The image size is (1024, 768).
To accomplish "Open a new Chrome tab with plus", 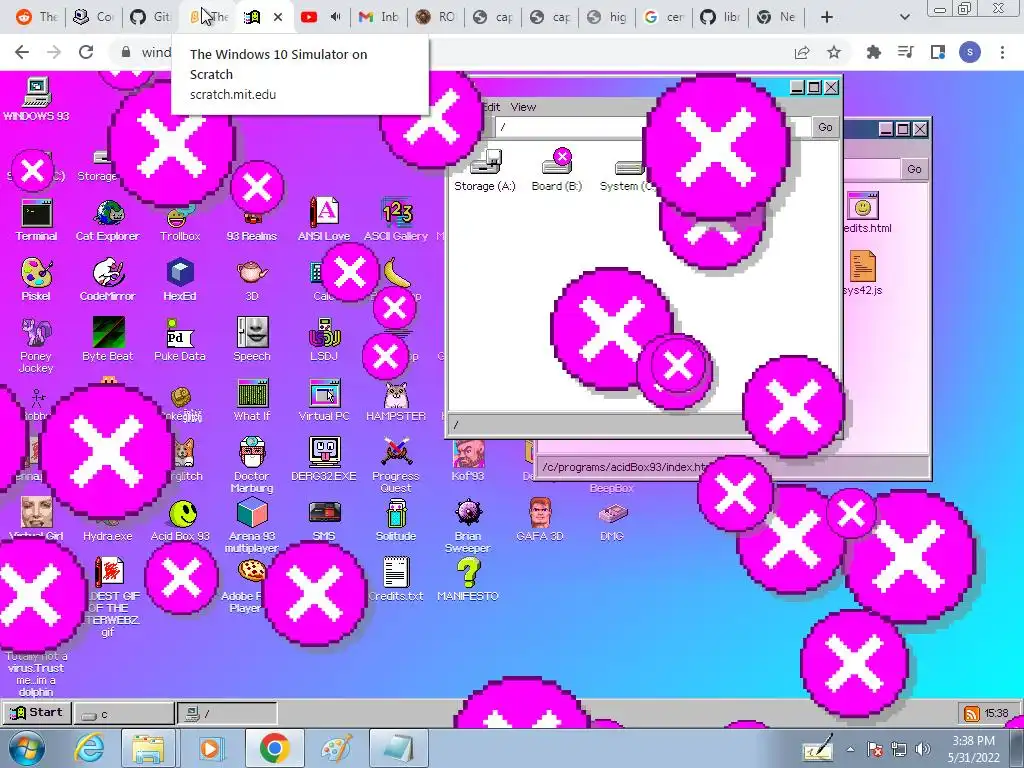I will 827,17.
